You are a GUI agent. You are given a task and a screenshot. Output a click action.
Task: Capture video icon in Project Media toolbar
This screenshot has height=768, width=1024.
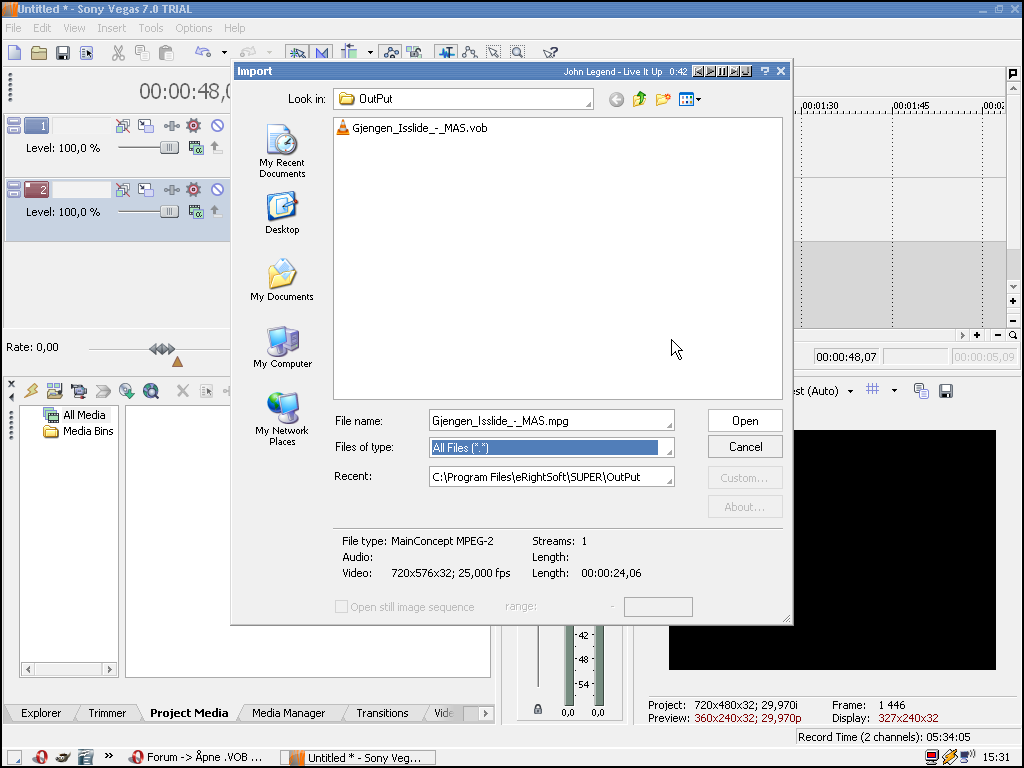pyautogui.click(x=79, y=391)
